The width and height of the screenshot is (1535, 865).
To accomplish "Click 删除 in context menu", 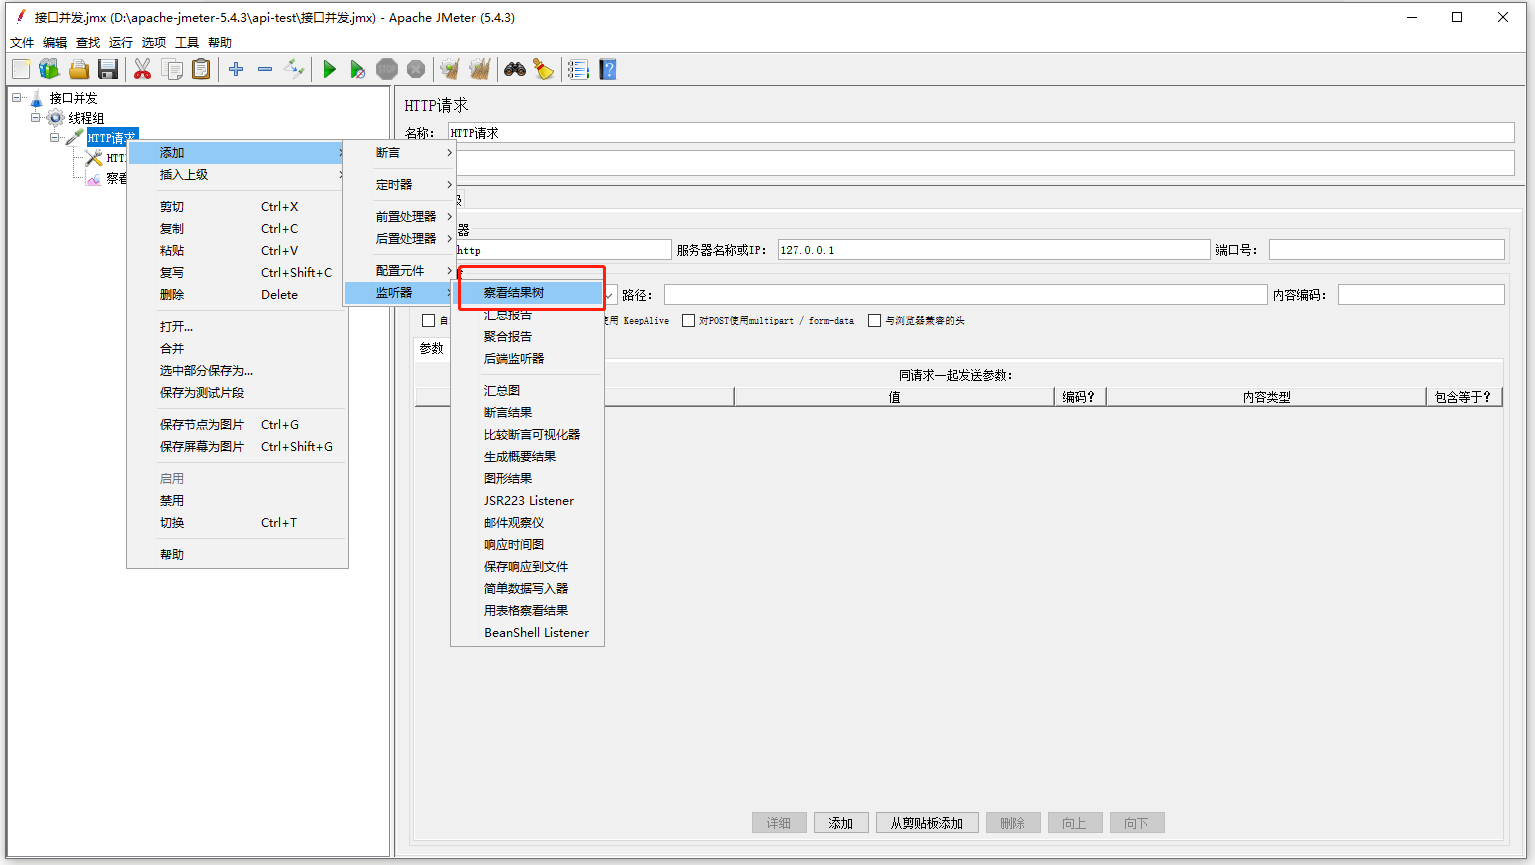I will pyautogui.click(x=237, y=294).
